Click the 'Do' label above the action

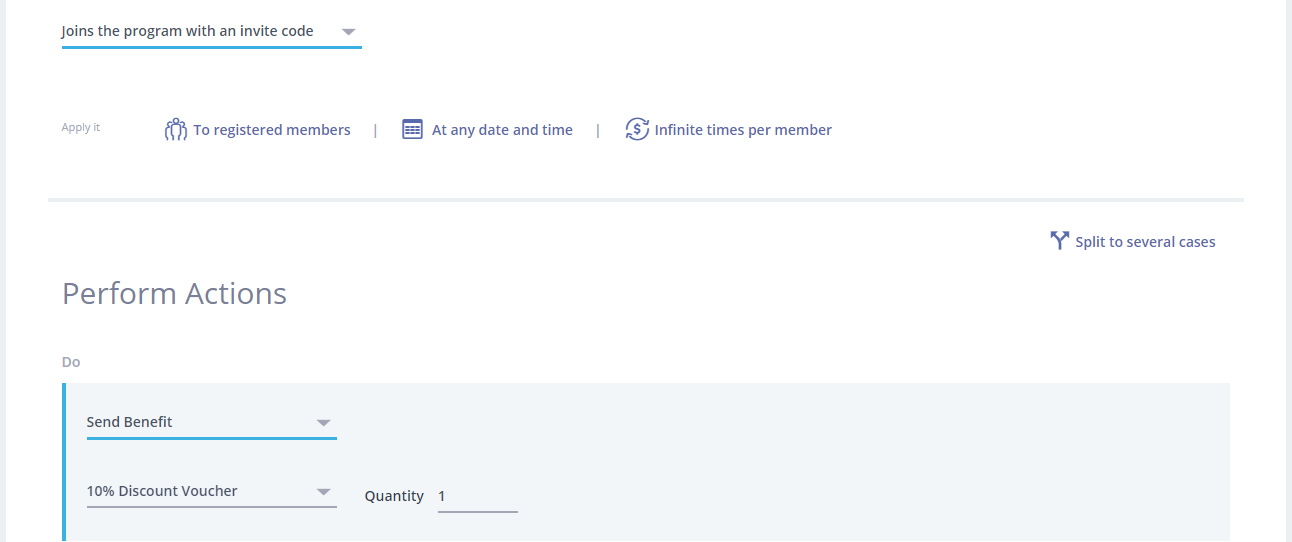point(71,362)
